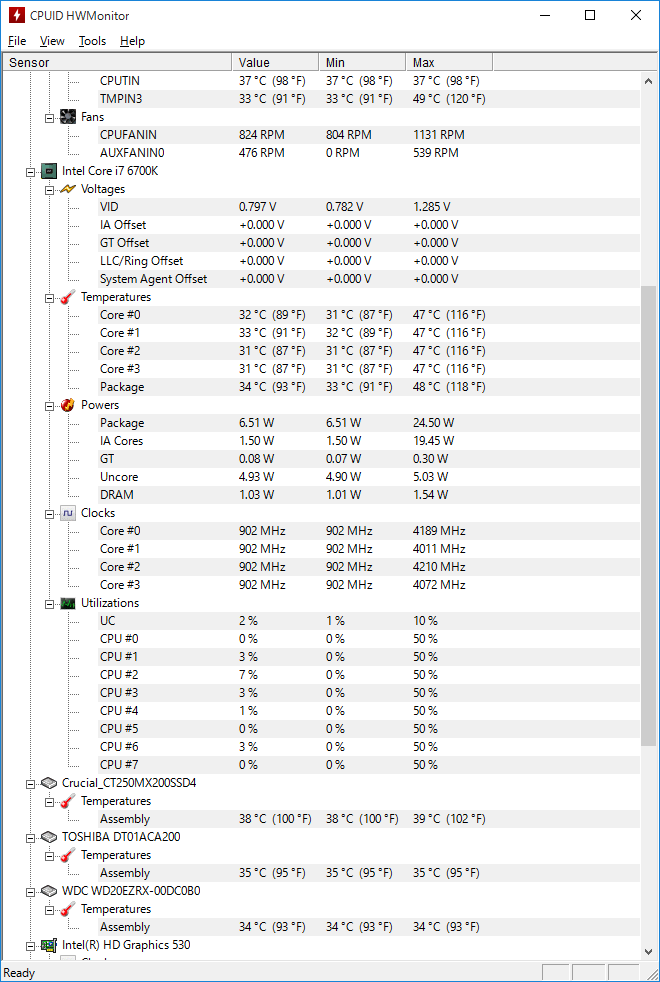660x982 pixels.
Task: Open the Tools menu
Action: [x=92, y=41]
